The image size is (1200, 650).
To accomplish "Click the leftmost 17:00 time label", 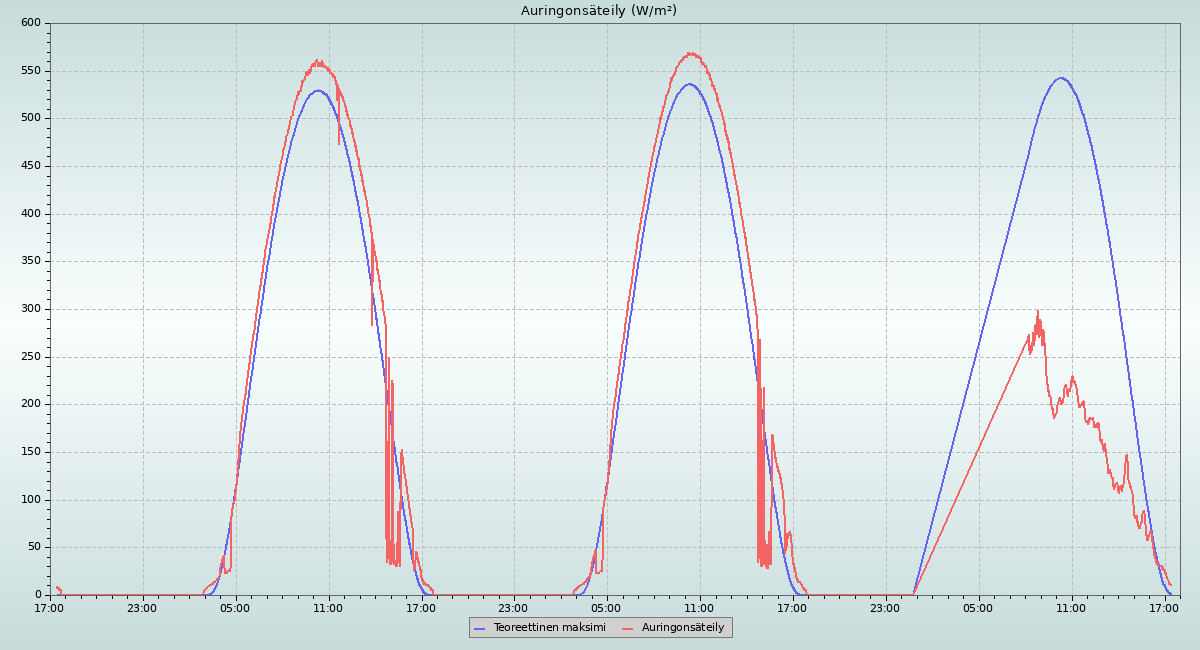I will (50, 608).
